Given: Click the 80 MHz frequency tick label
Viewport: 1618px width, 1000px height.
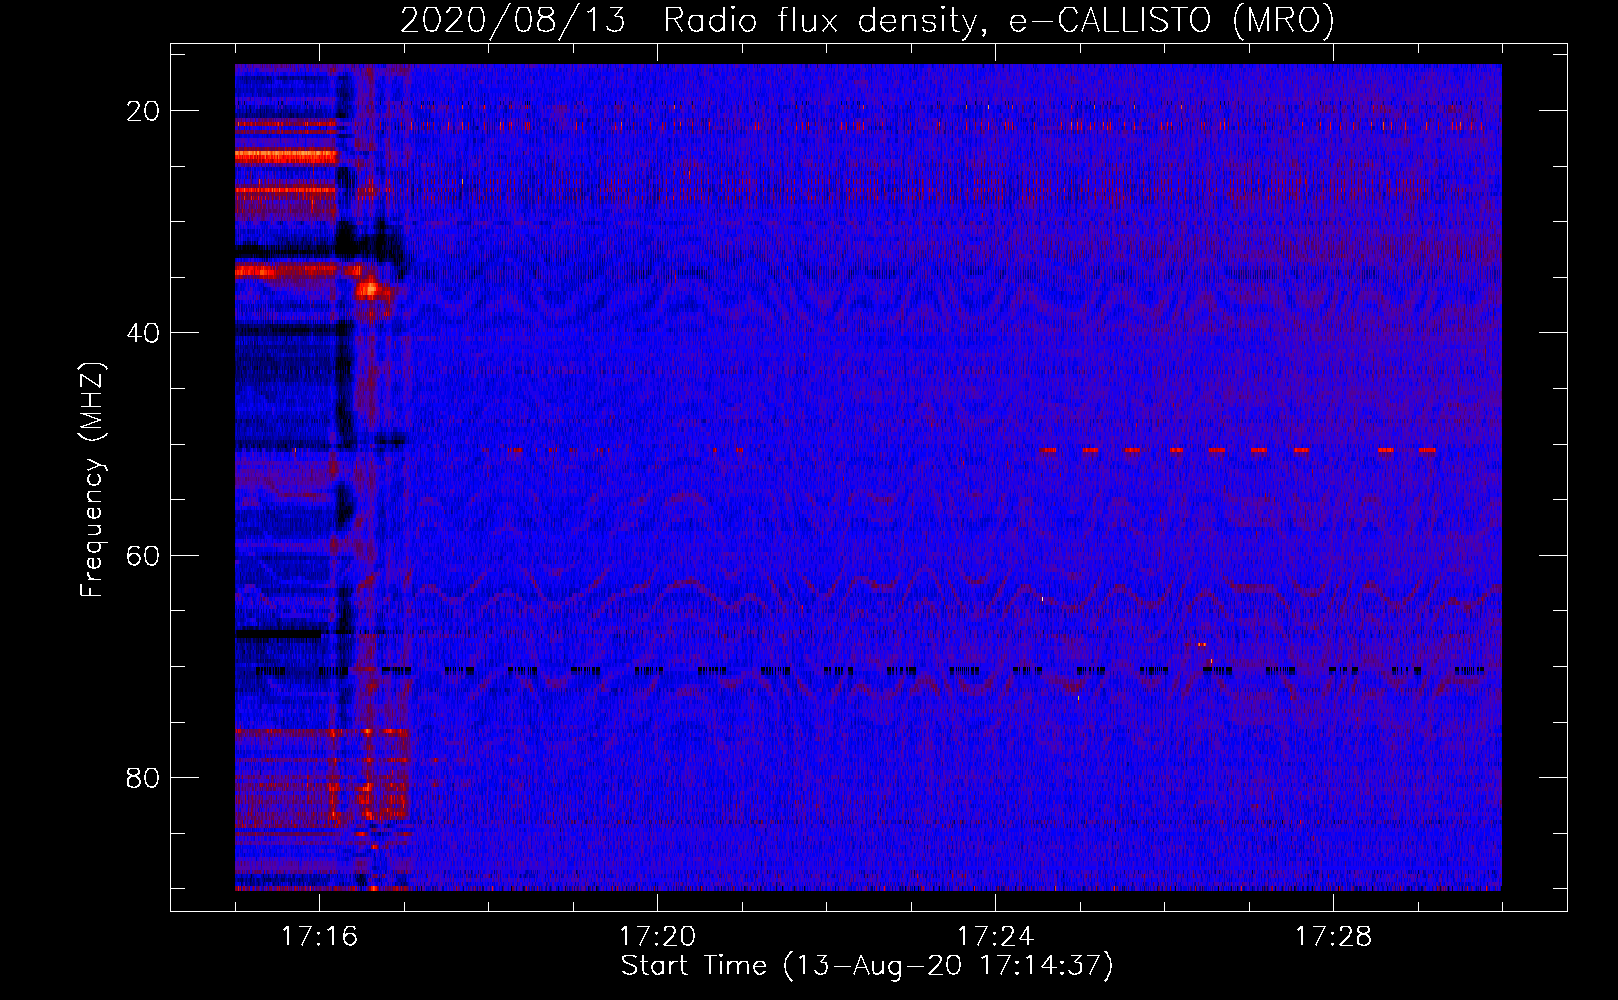Looking at the screenshot, I should tap(143, 777).
